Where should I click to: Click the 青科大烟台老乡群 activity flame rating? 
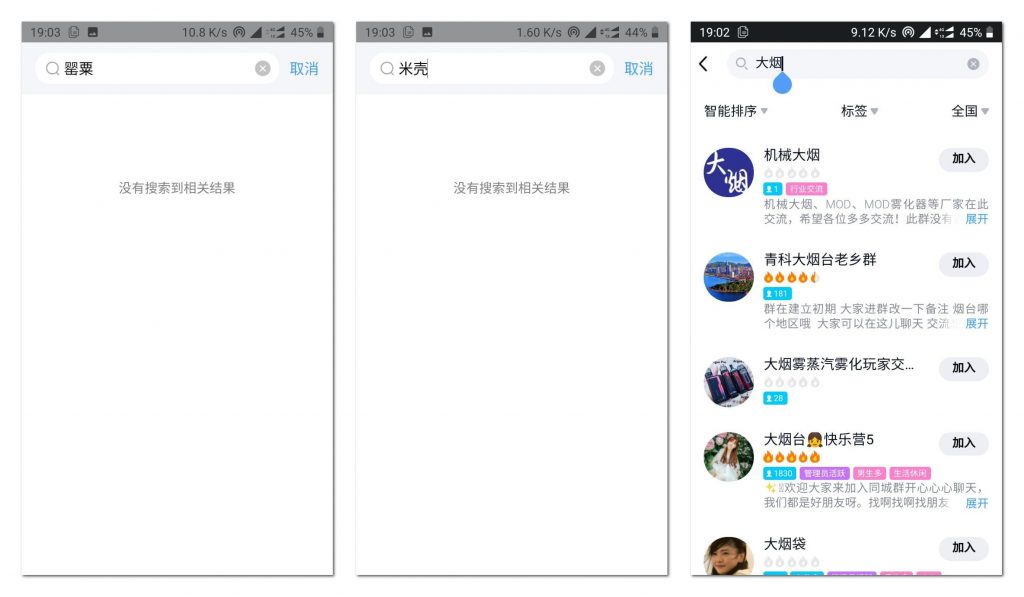pyautogui.click(x=791, y=278)
